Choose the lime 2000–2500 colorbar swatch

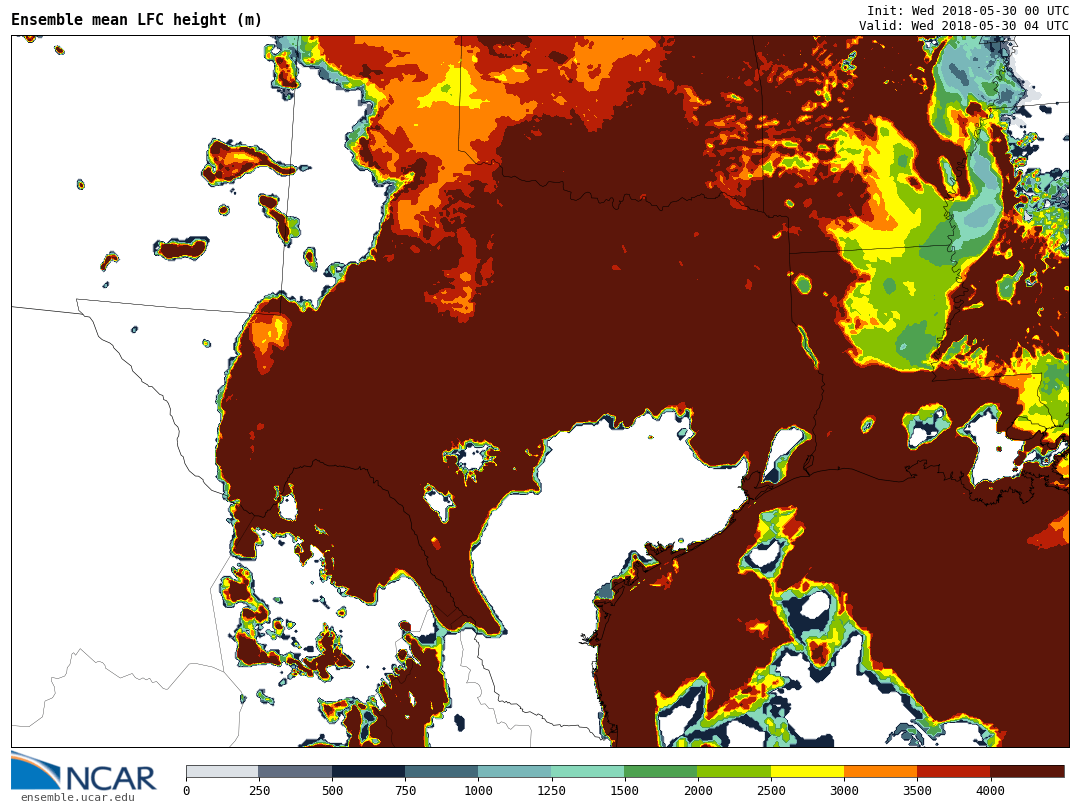click(734, 772)
